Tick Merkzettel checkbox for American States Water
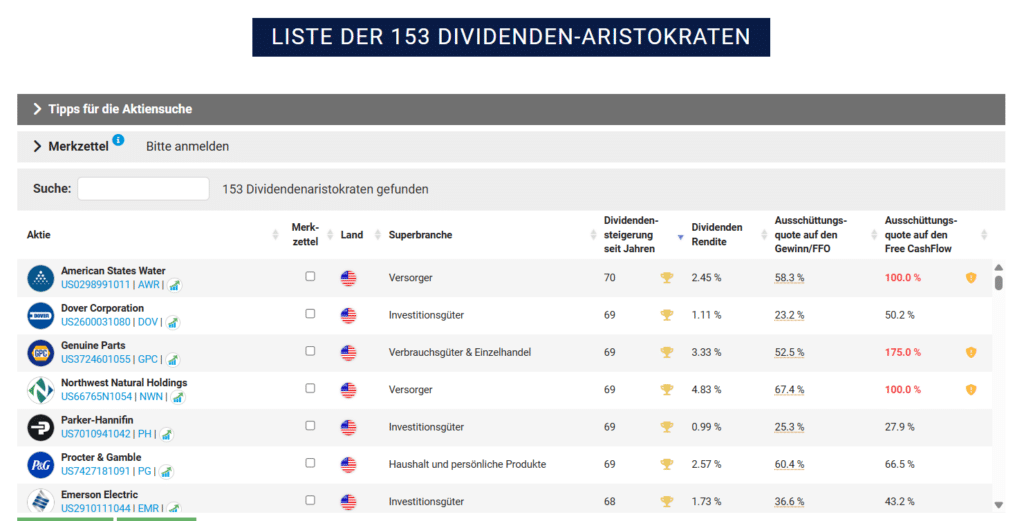 (310, 276)
